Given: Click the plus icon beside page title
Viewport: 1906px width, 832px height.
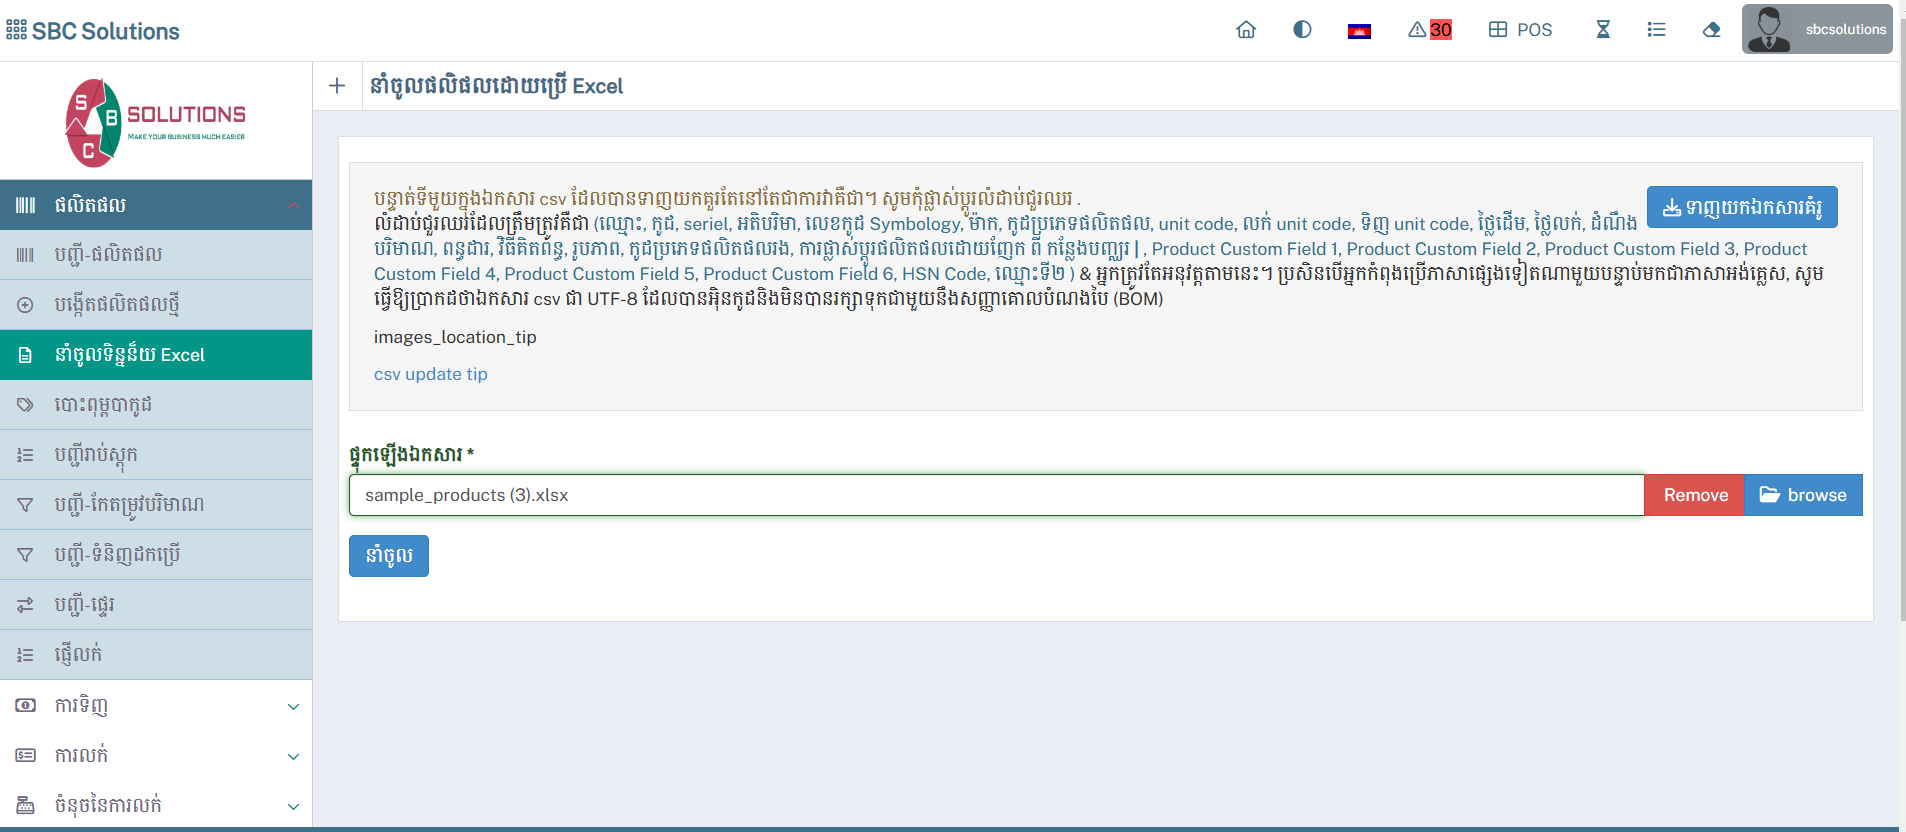Looking at the screenshot, I should (337, 86).
